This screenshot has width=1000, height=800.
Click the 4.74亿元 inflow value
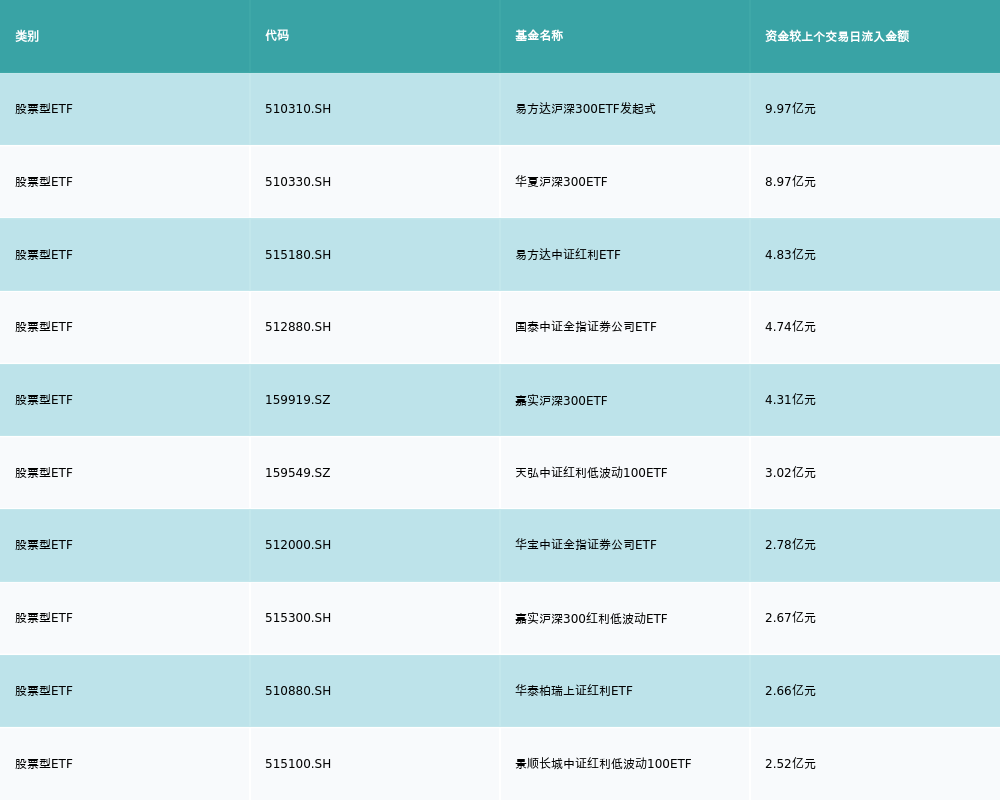790,327
